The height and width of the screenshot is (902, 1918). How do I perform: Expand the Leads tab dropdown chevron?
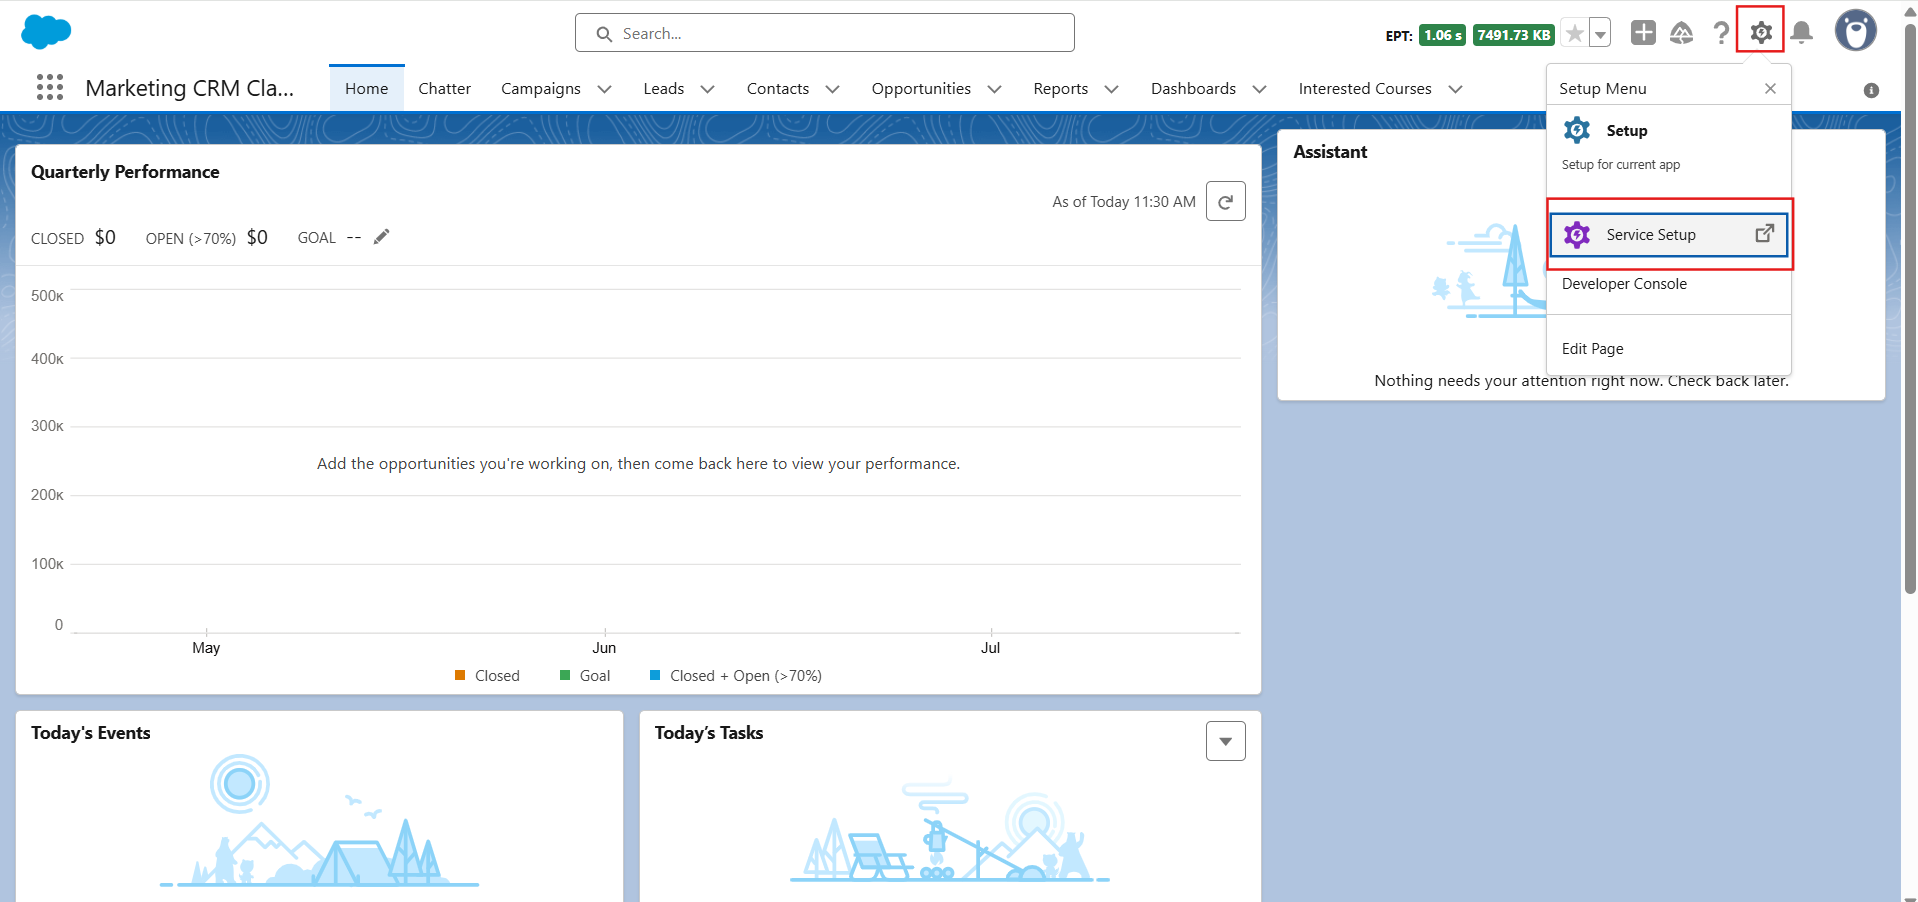[707, 89]
